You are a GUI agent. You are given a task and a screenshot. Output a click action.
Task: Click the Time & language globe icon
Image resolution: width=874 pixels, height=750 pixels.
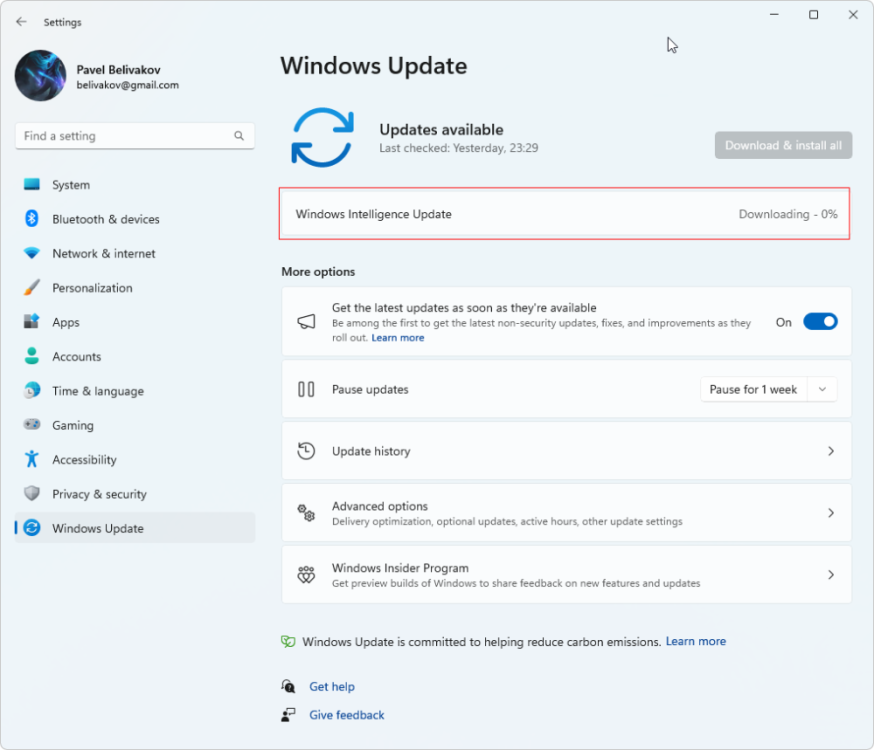[32, 390]
